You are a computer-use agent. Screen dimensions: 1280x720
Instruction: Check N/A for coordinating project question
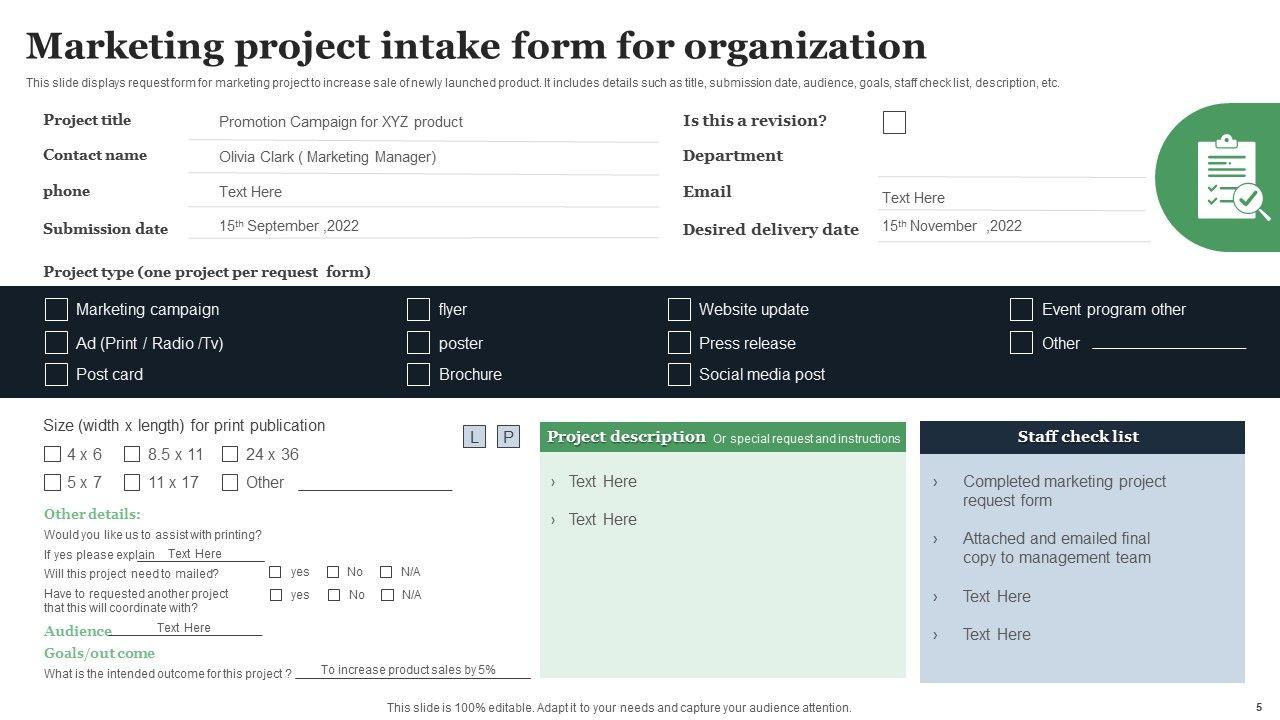pos(387,595)
